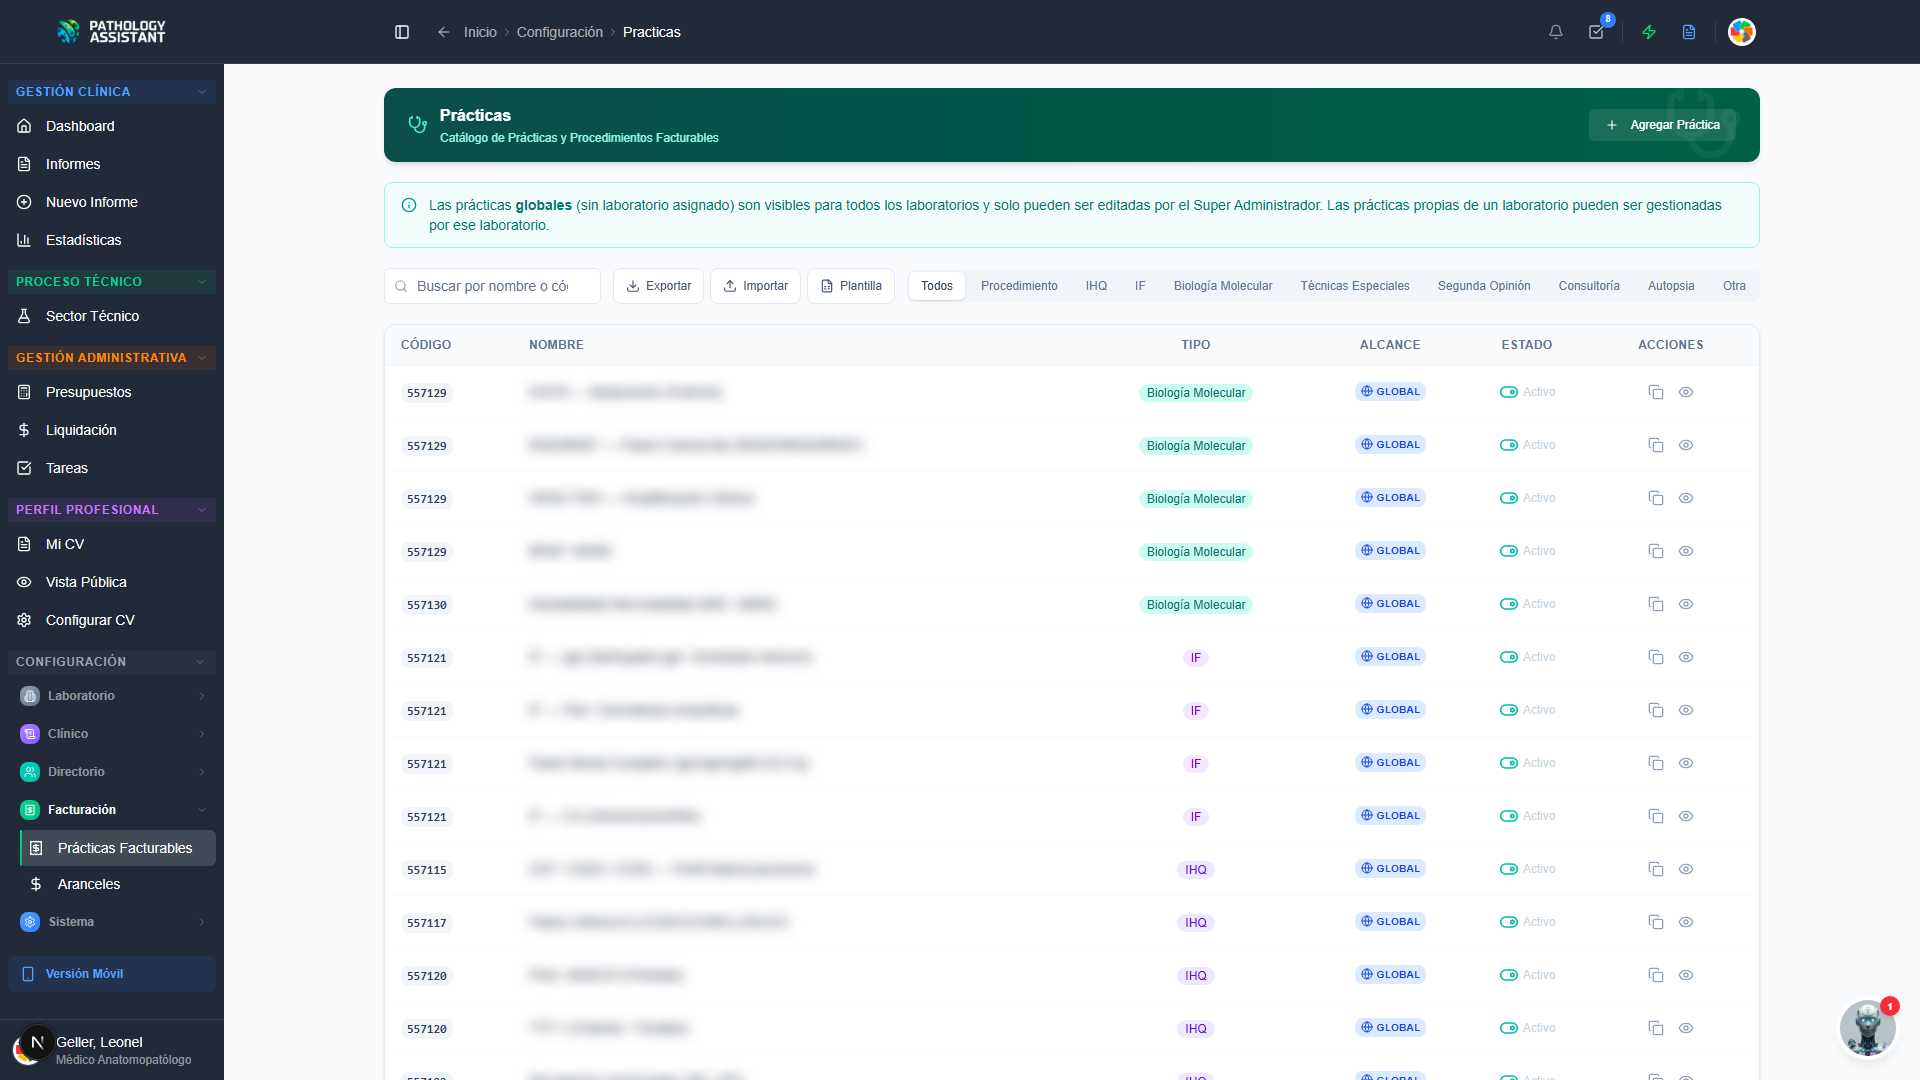
Task: Toggle Activo switch on first 557129 row
Action: click(x=1509, y=392)
